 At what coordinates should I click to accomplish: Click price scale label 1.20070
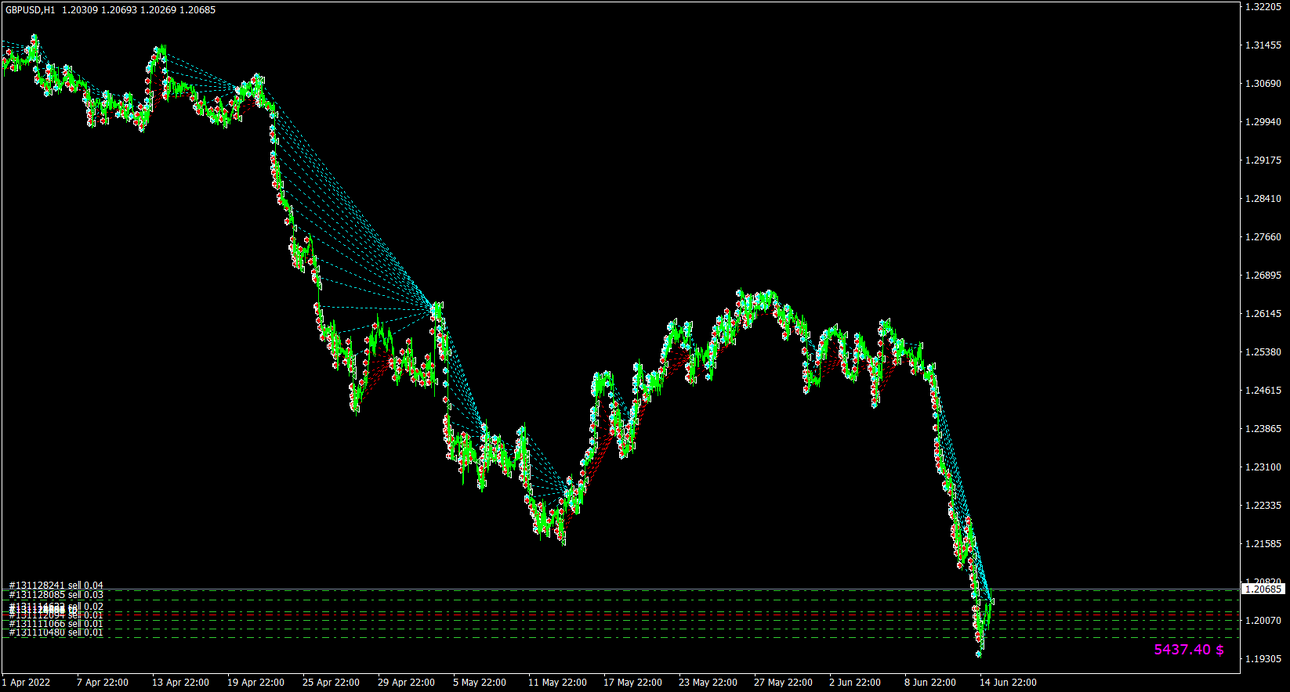click(1262, 621)
